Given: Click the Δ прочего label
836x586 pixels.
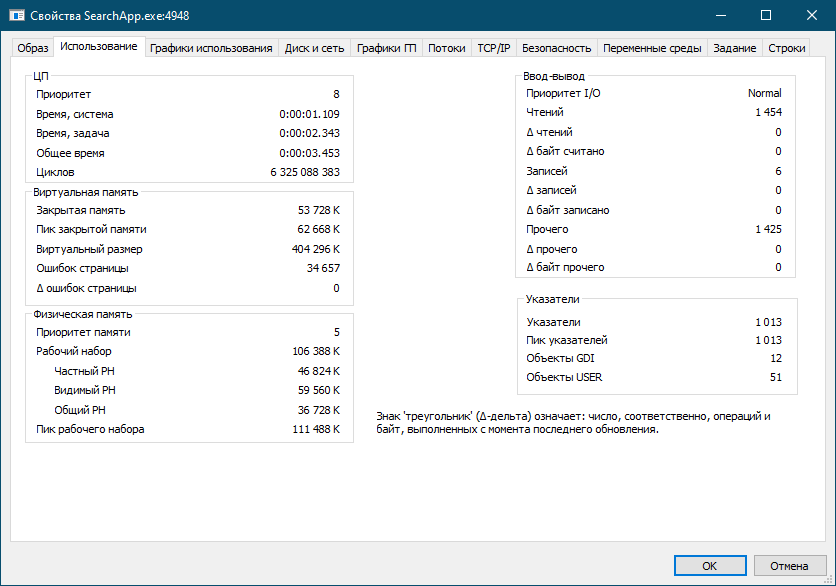Looking at the screenshot, I should (552, 249).
